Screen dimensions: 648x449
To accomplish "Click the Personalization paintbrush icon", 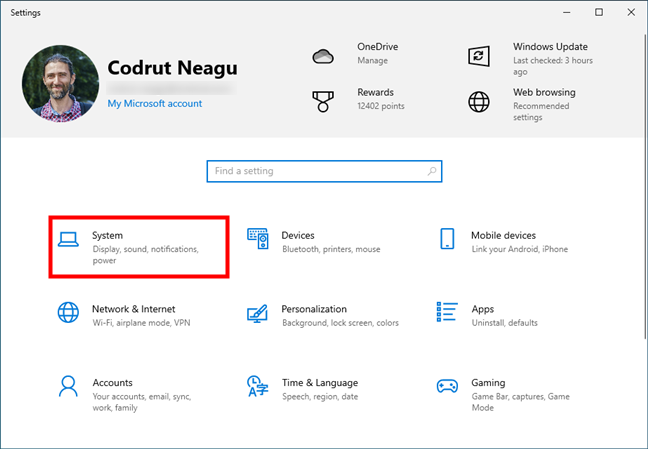I will [257, 313].
